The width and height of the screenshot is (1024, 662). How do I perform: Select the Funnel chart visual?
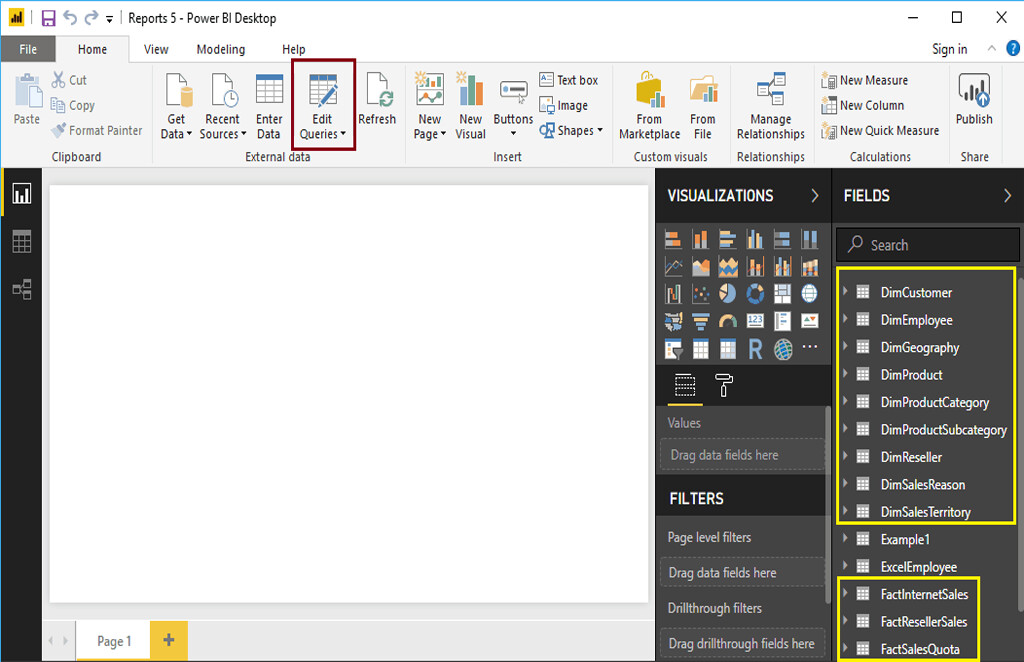(700, 321)
